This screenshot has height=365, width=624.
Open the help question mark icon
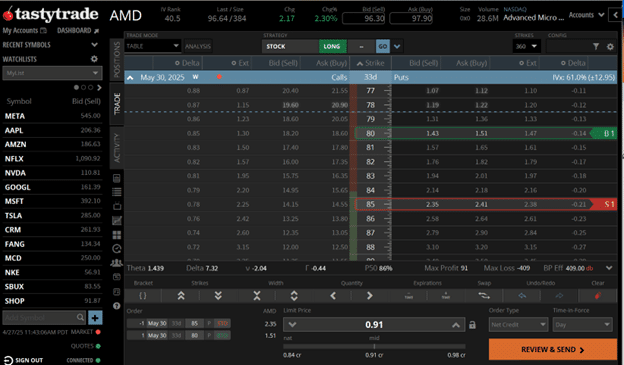pos(117,306)
